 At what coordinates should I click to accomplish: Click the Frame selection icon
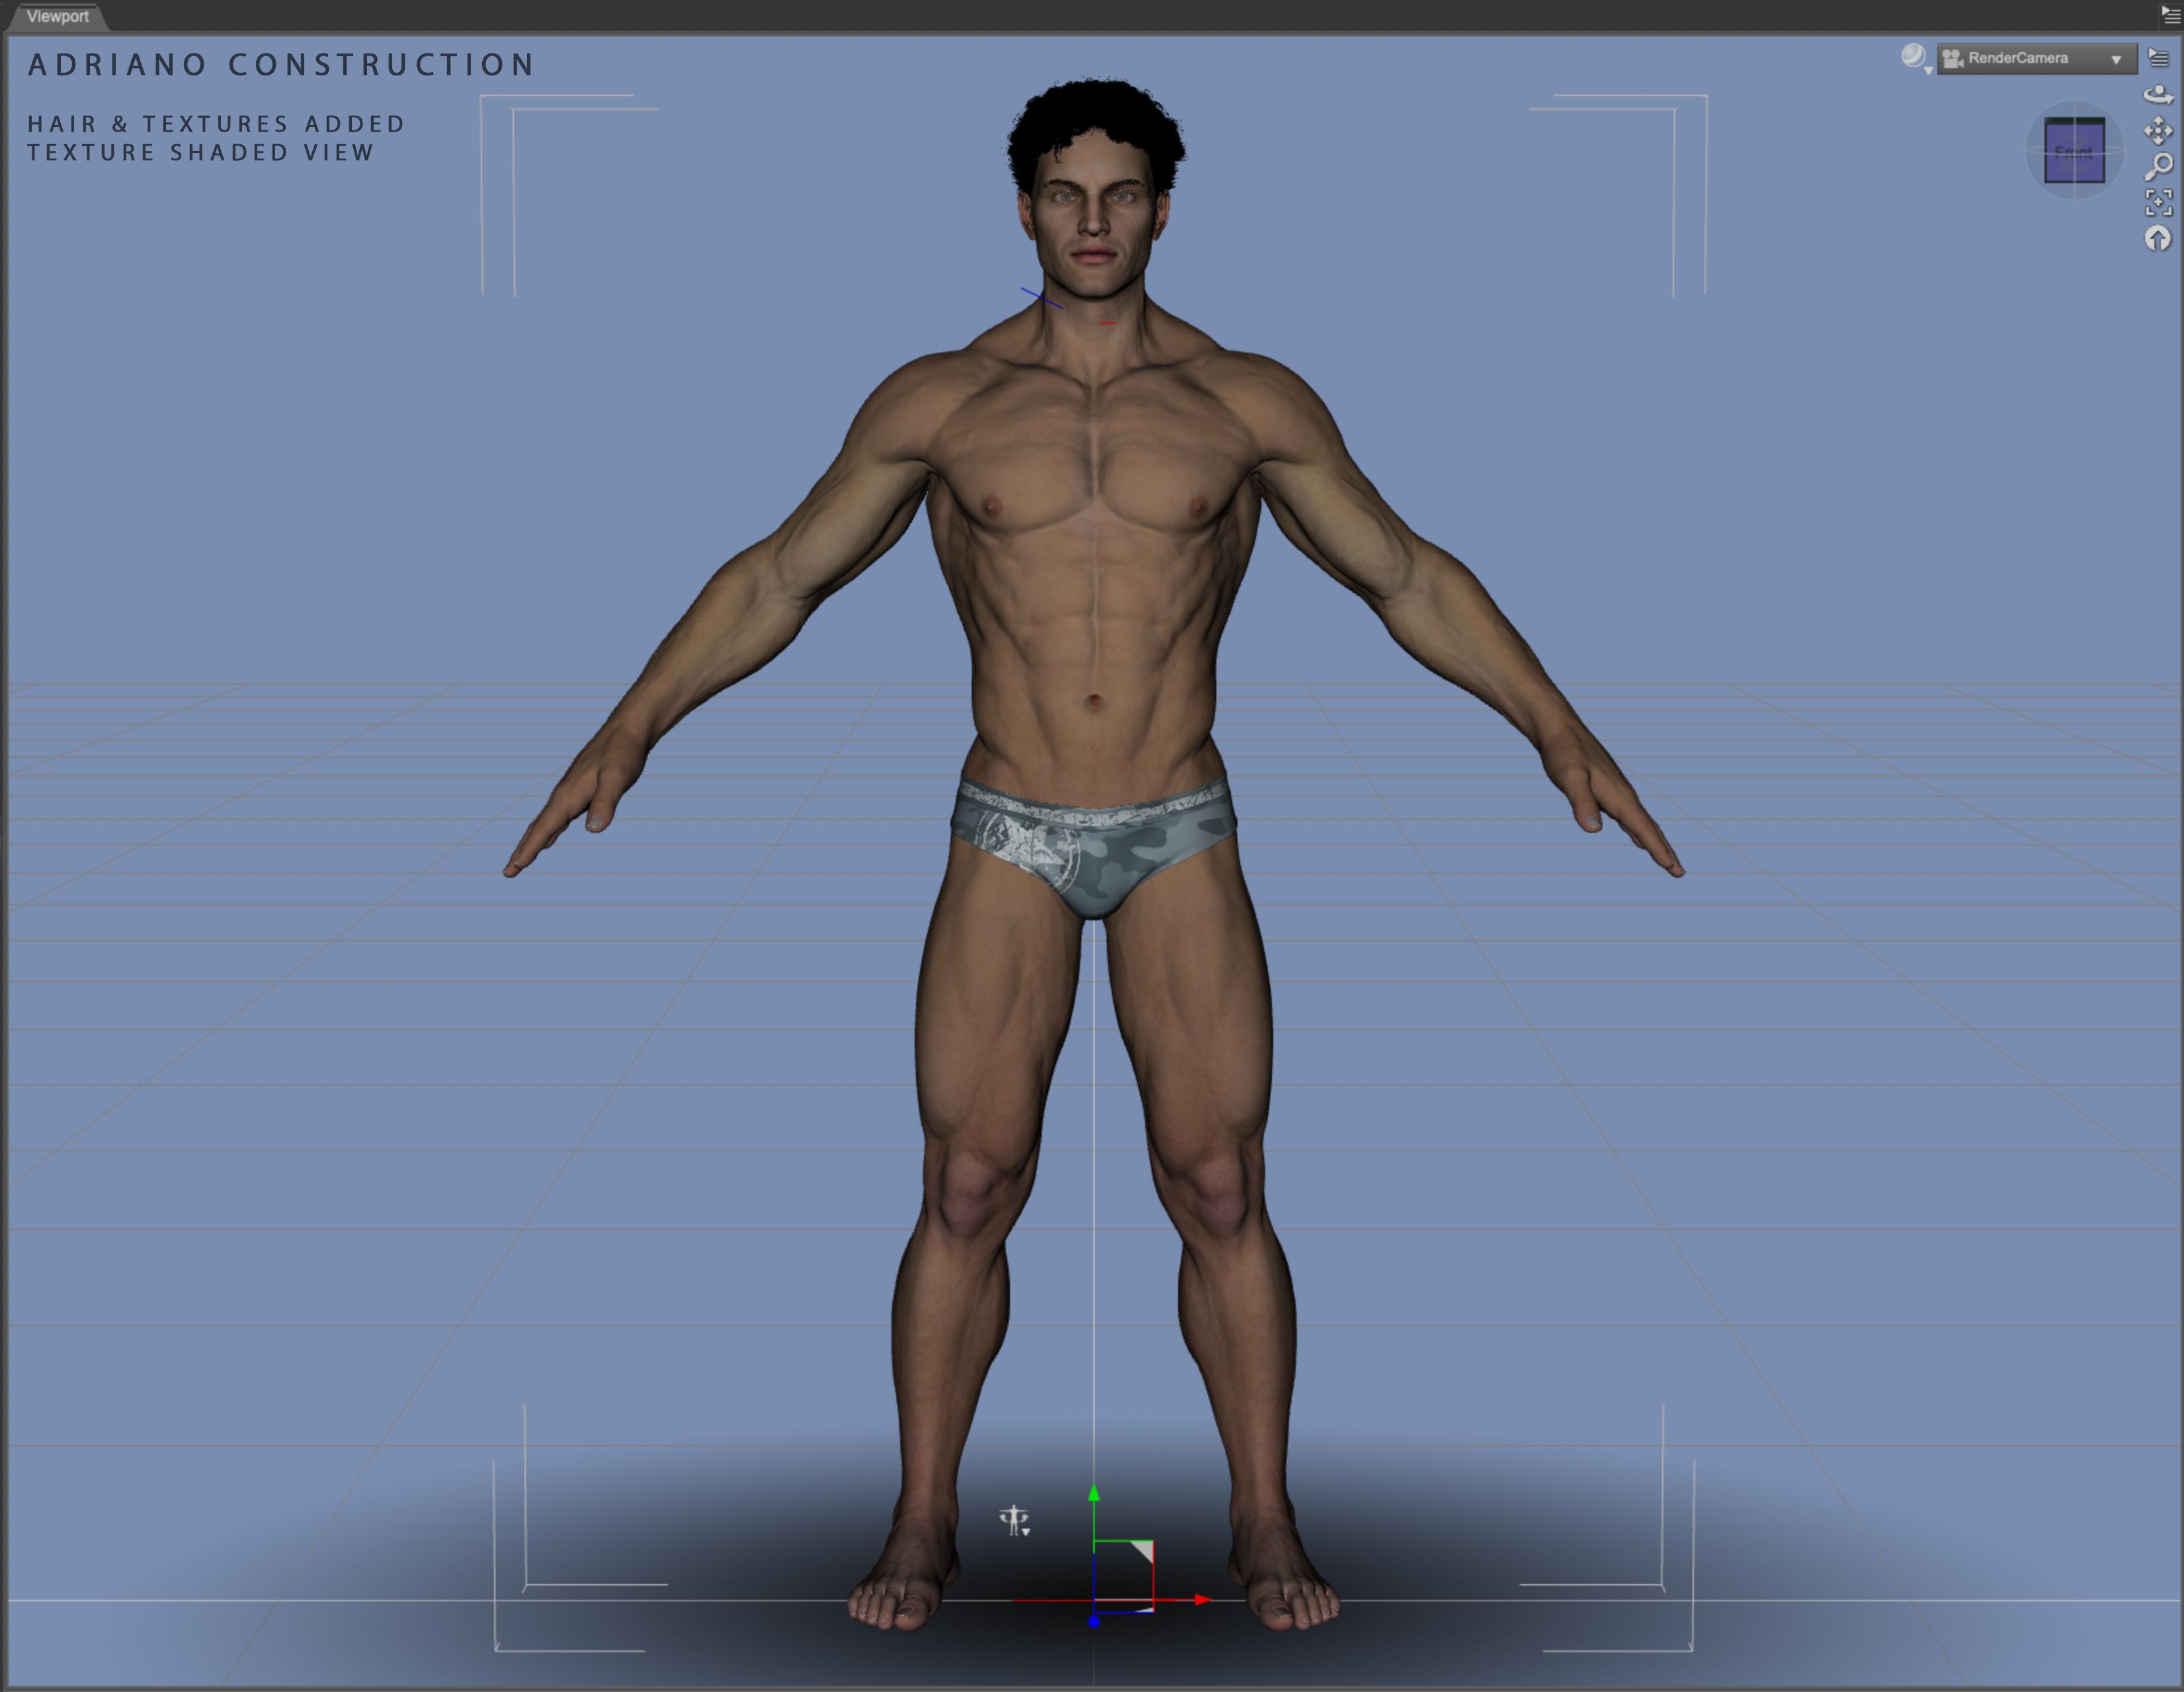pyautogui.click(x=2158, y=202)
